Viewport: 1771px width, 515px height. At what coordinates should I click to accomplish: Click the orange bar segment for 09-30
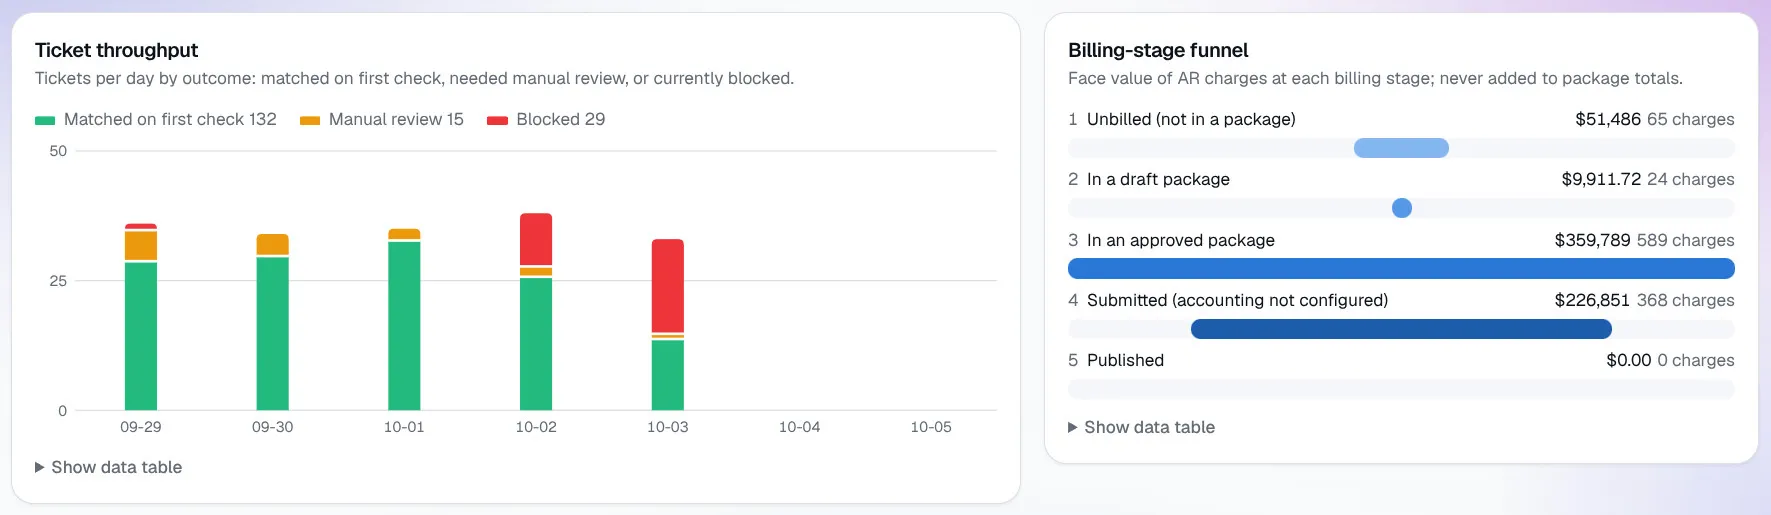click(273, 244)
